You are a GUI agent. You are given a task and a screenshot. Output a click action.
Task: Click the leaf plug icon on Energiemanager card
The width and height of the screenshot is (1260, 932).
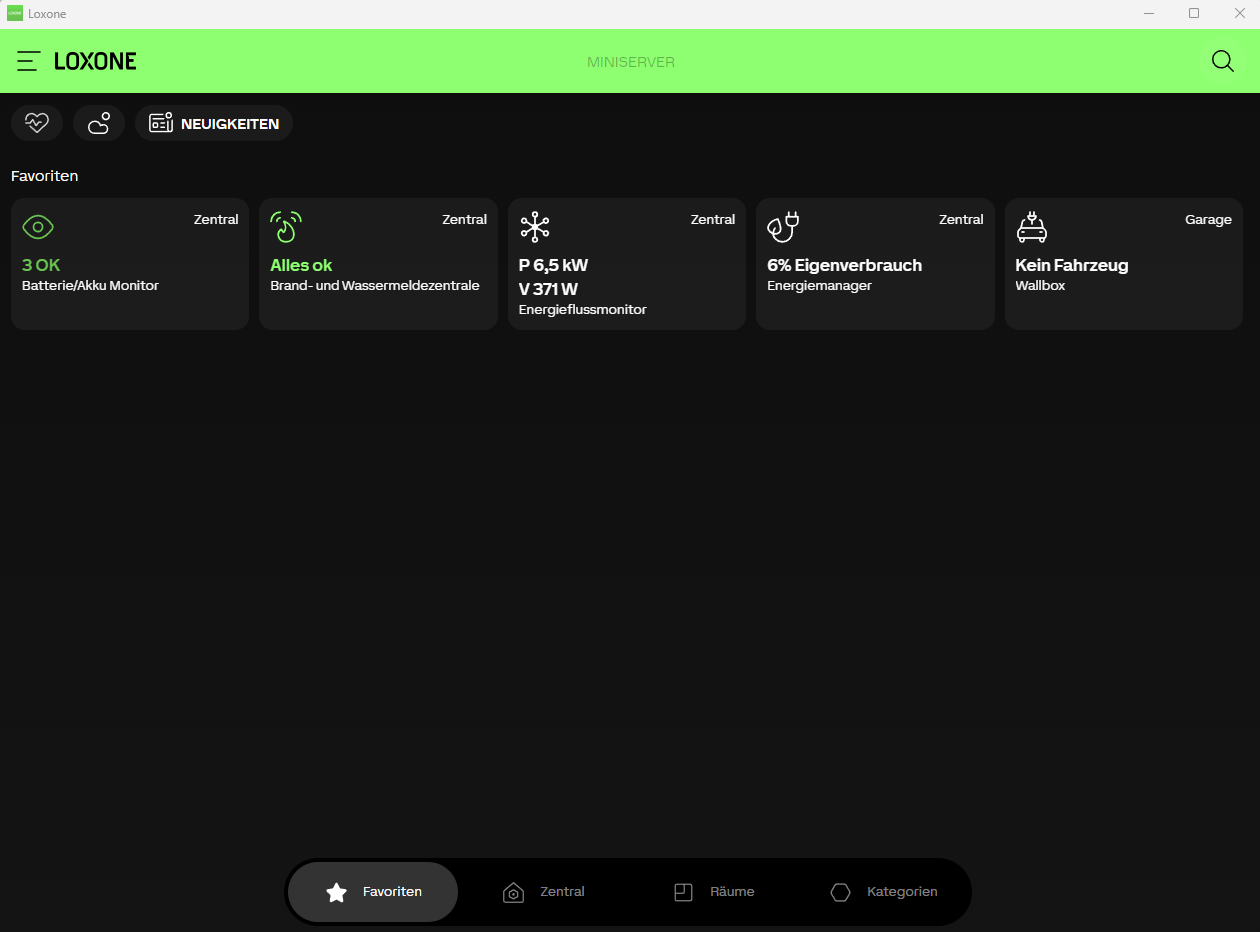tap(783, 227)
